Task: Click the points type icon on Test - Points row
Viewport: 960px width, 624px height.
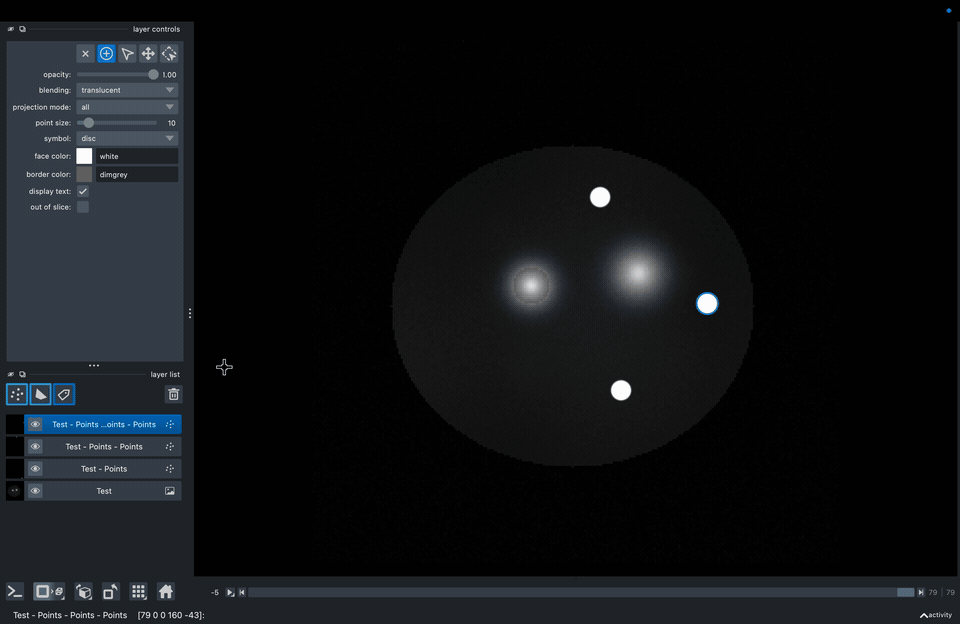Action: (x=170, y=469)
